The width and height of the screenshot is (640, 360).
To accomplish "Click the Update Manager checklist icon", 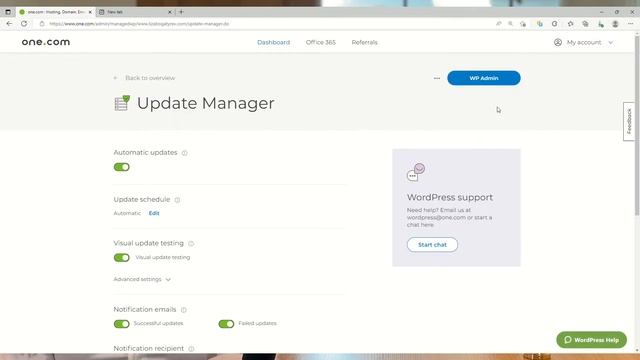I will coord(122,103).
